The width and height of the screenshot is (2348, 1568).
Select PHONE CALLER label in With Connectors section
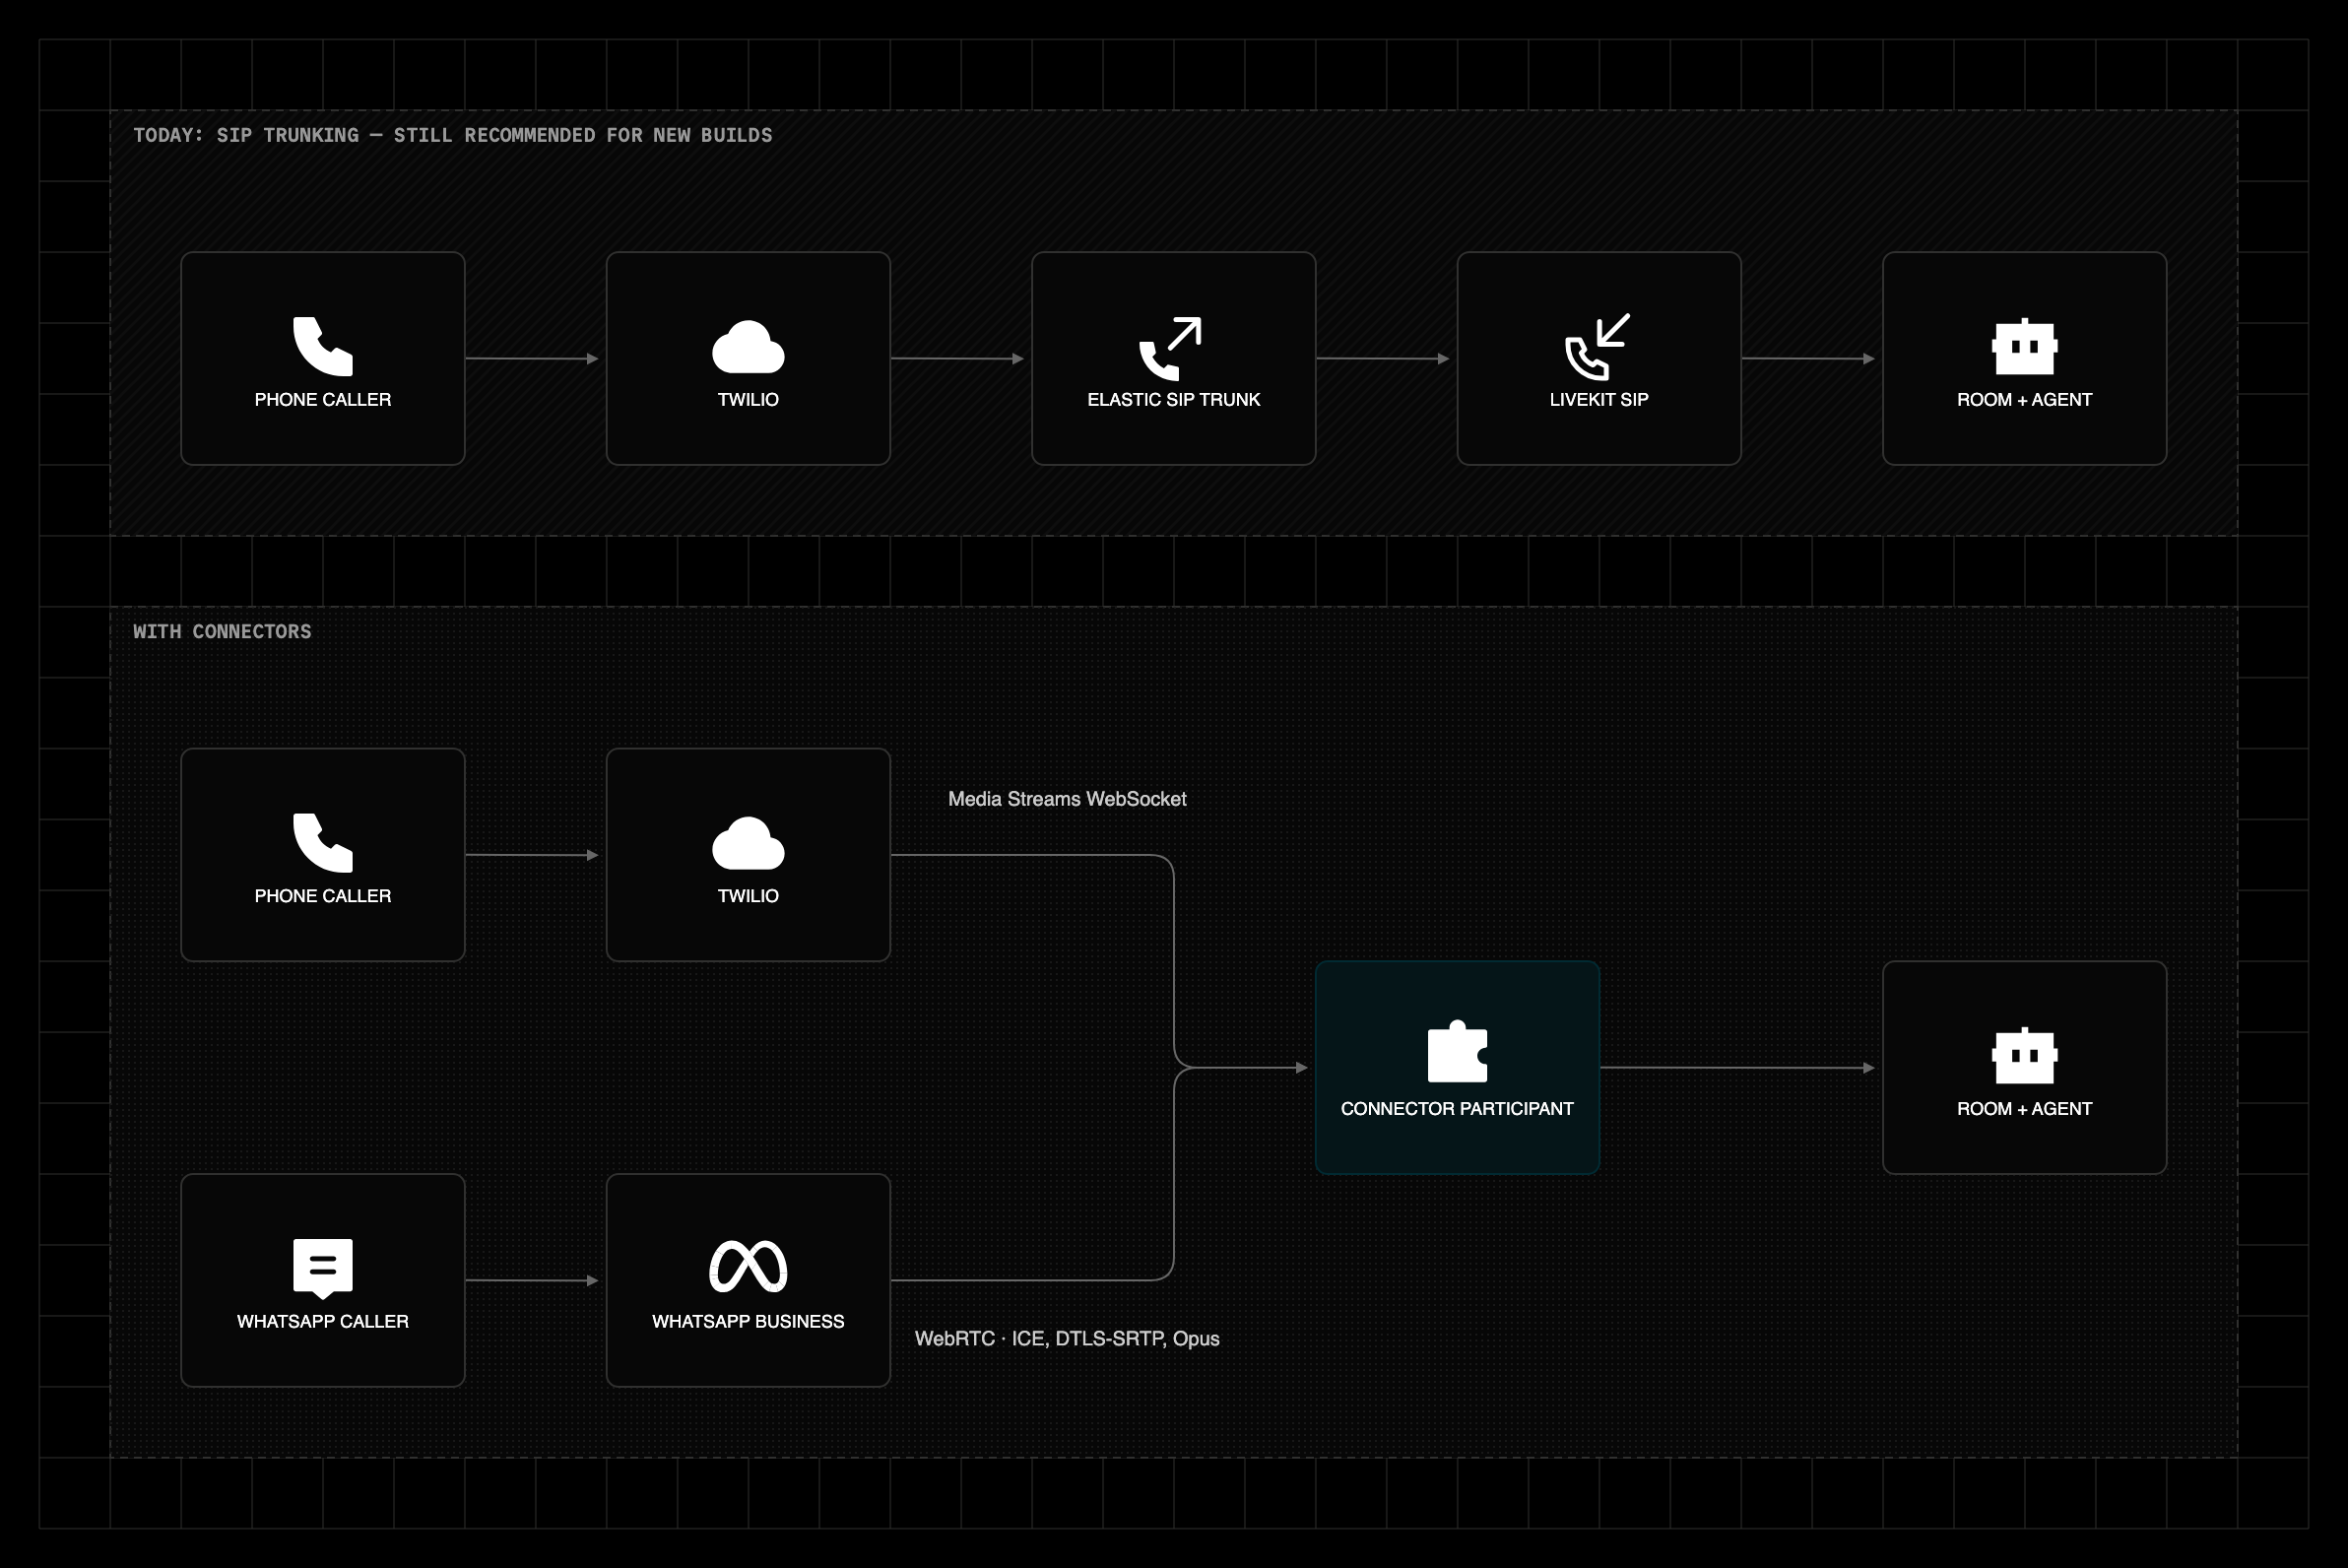pos(322,896)
